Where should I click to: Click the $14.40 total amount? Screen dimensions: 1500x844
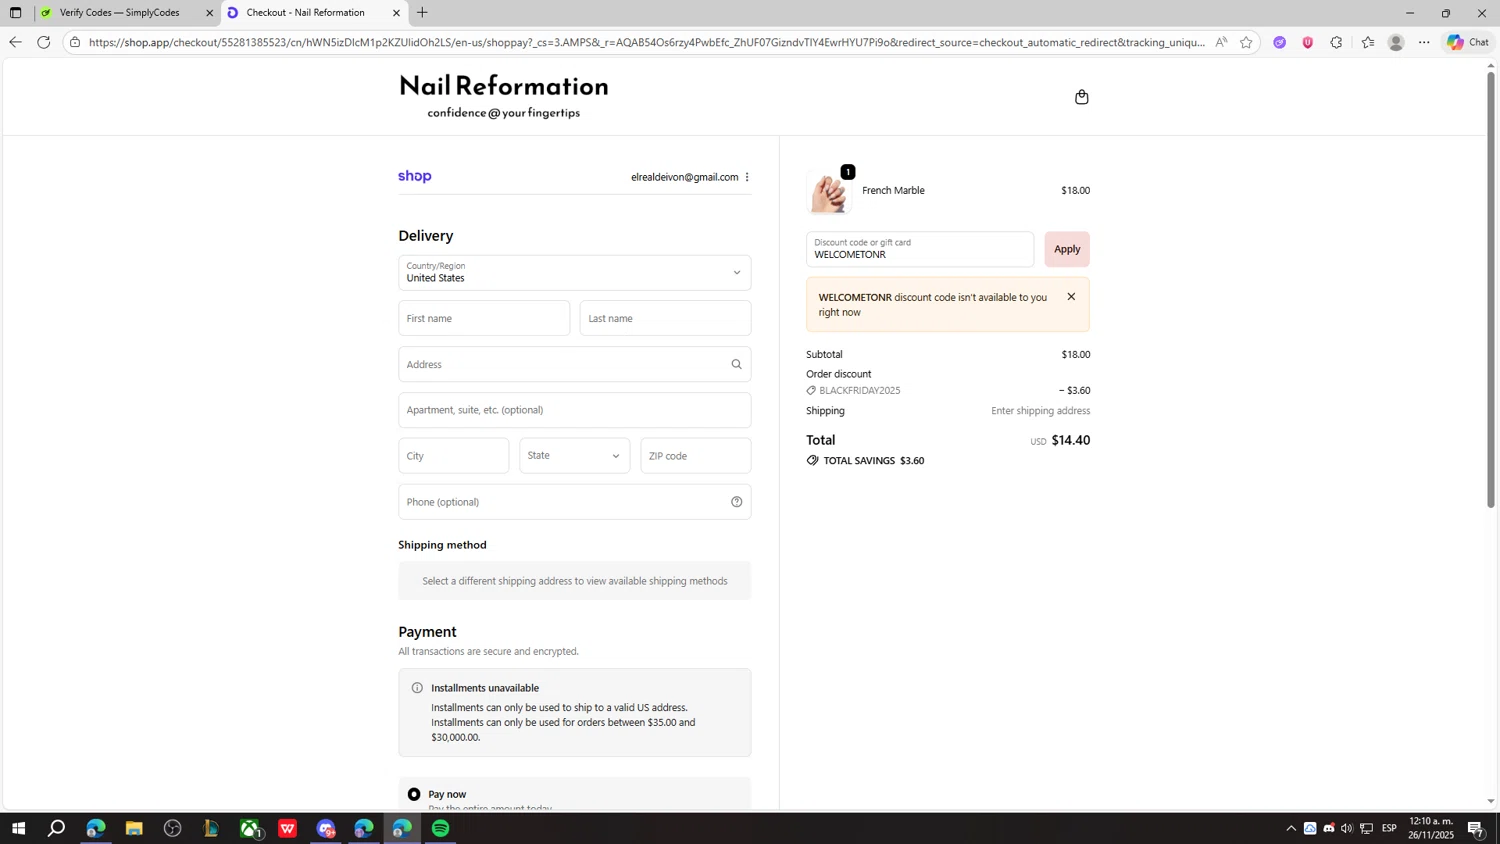click(1071, 440)
